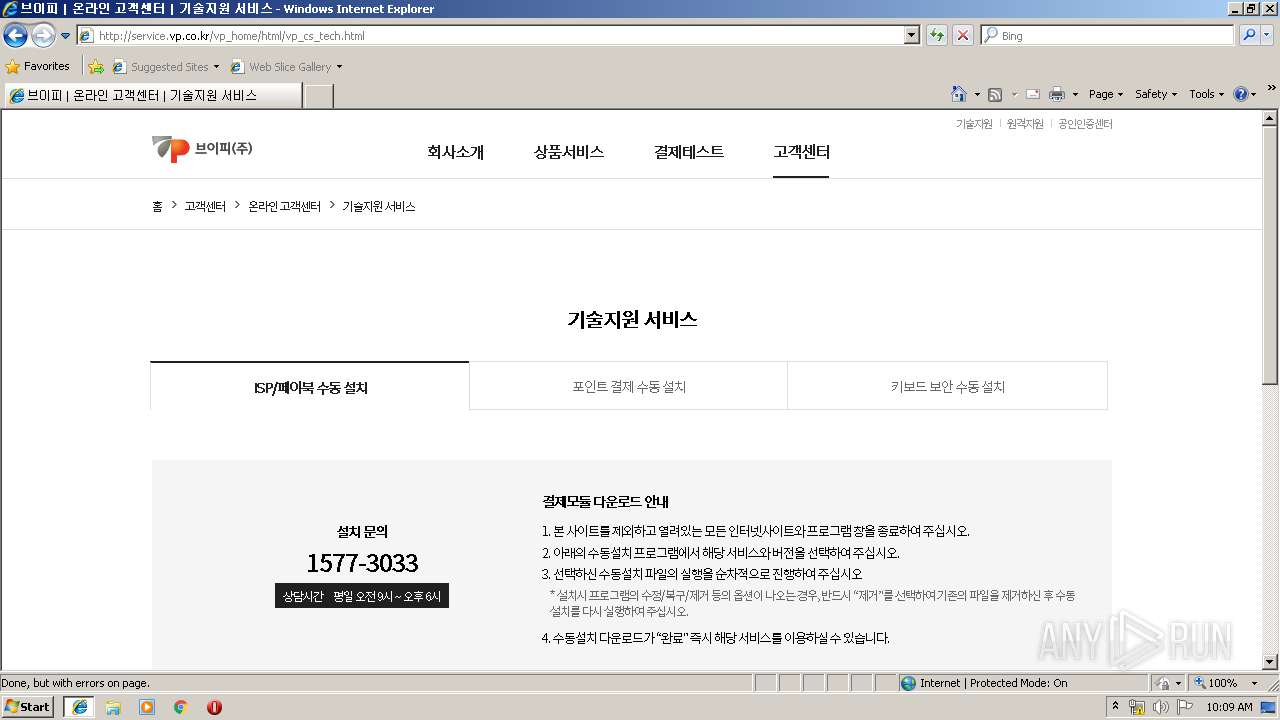The width and height of the screenshot is (1280, 720).
Task: Click the 상담시간 평일 오전9시~오후6시 badge
Action: click(362, 596)
